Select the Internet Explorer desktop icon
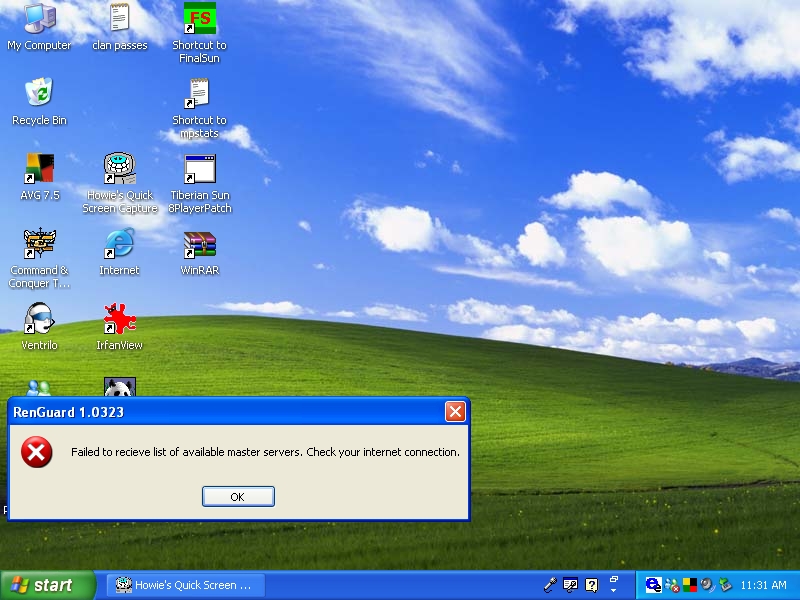This screenshot has width=800, height=600. [120, 245]
